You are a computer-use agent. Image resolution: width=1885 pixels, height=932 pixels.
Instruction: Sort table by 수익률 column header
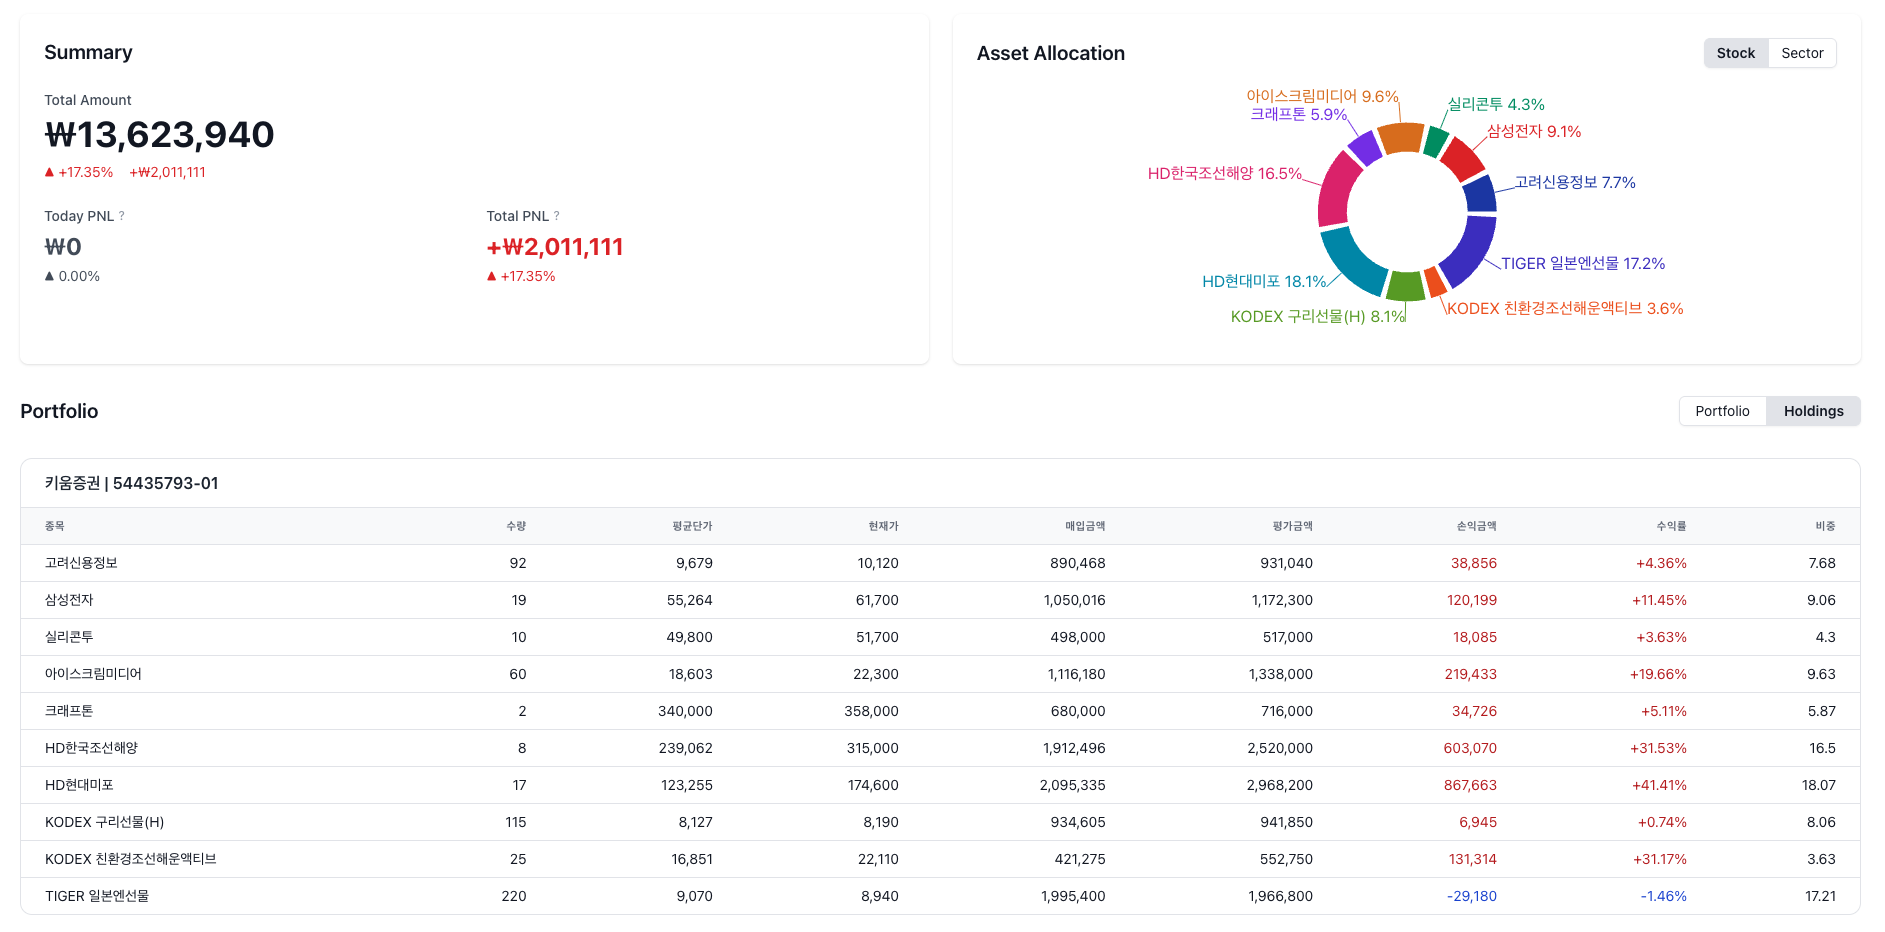(1671, 526)
